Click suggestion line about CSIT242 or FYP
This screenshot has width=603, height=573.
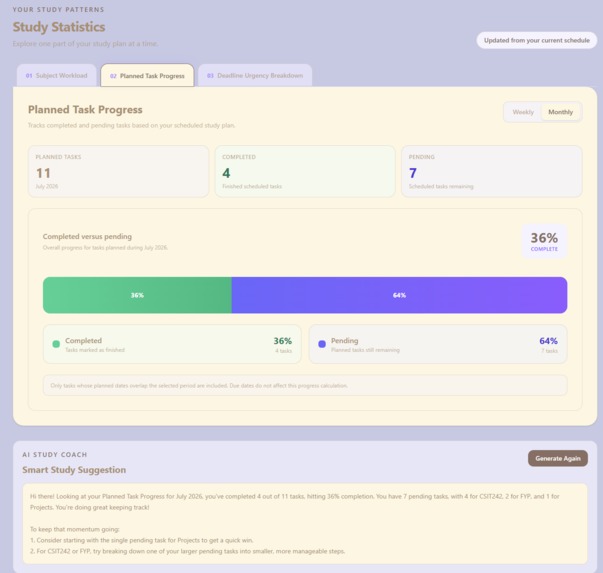[187, 551]
